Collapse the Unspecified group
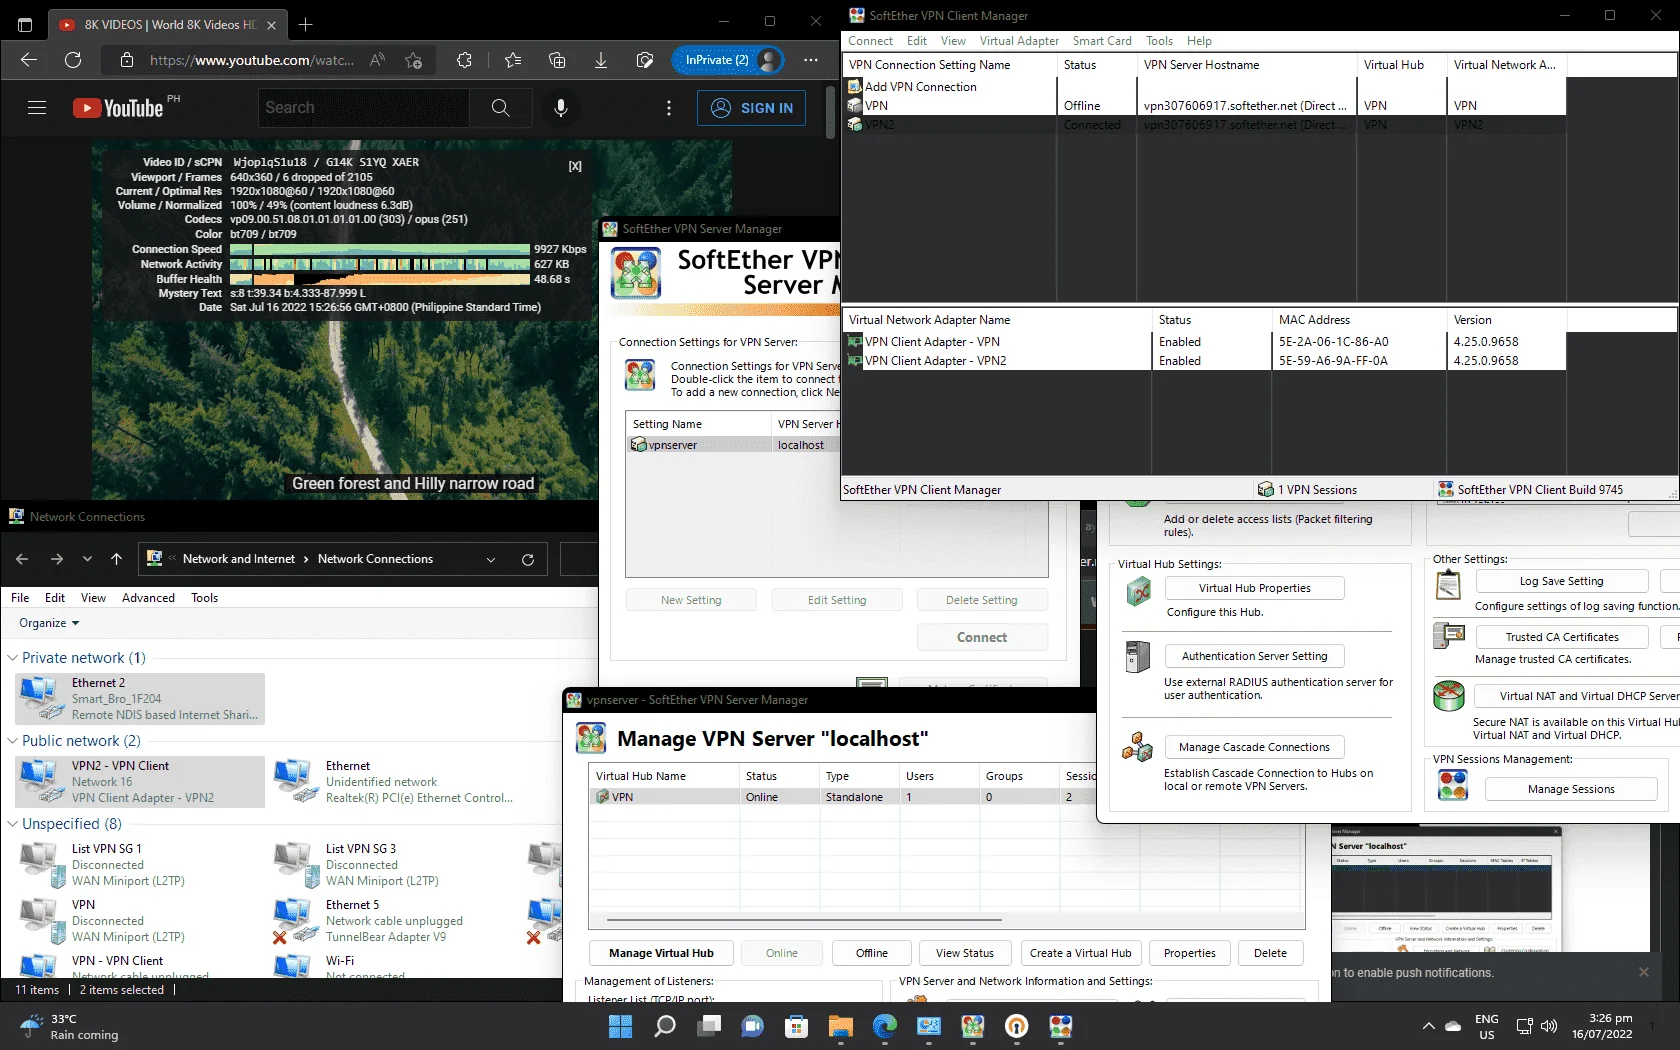 pos(12,824)
